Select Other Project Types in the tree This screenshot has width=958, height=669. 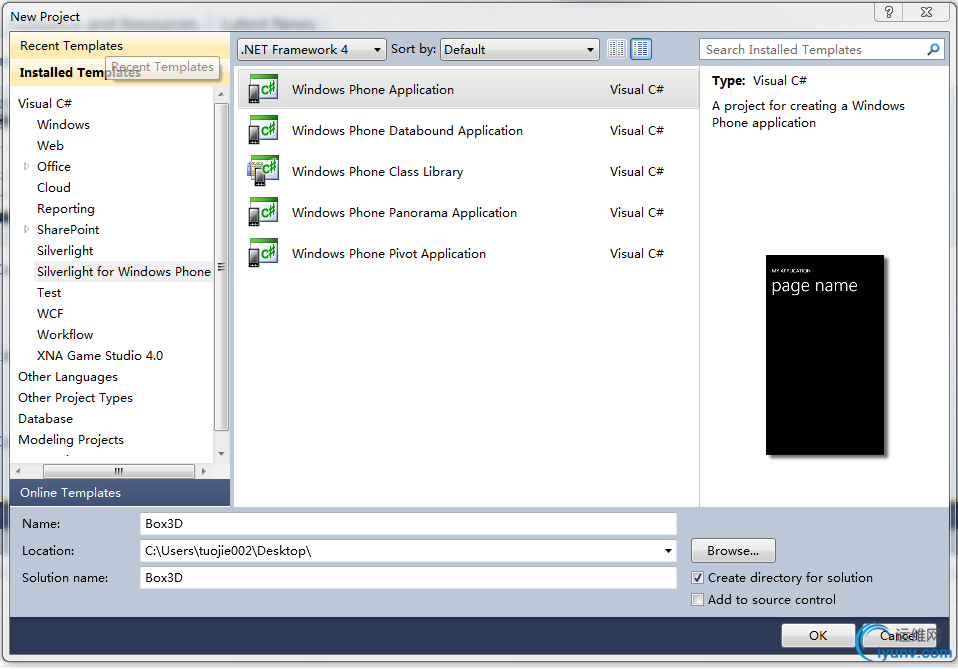[x=75, y=398]
